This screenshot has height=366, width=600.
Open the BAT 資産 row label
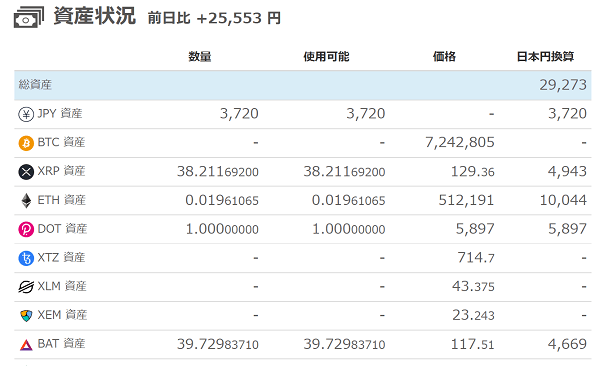tap(61, 343)
